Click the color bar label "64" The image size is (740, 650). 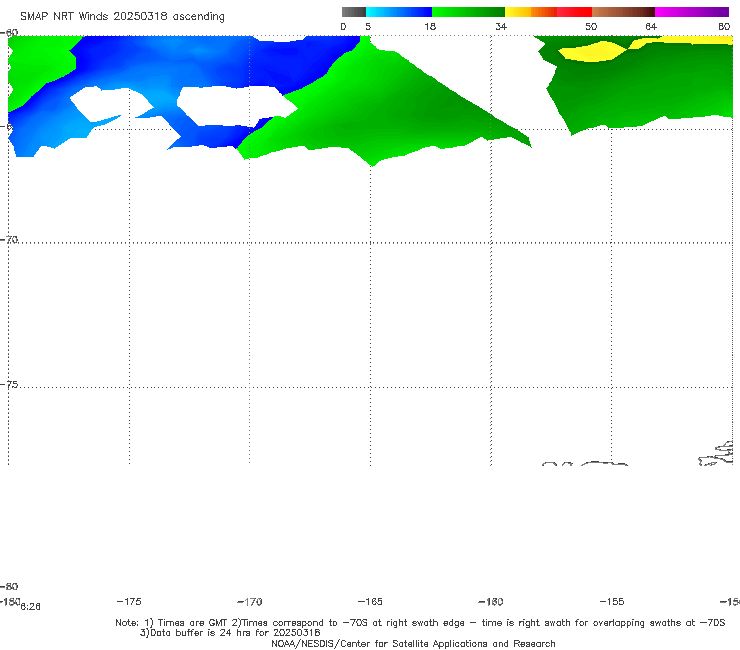coord(651,27)
